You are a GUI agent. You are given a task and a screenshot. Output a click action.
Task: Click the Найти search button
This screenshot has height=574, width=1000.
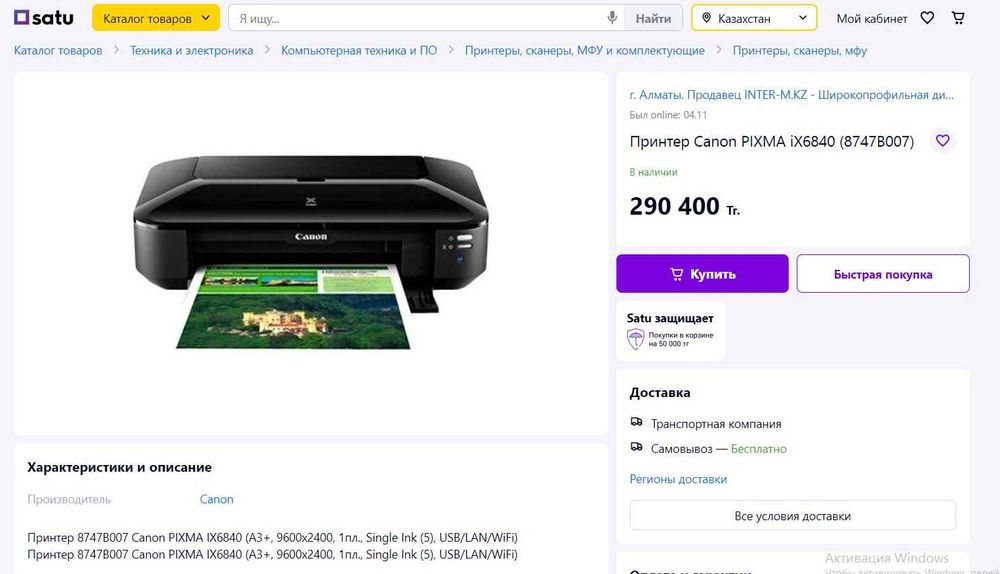[653, 18]
